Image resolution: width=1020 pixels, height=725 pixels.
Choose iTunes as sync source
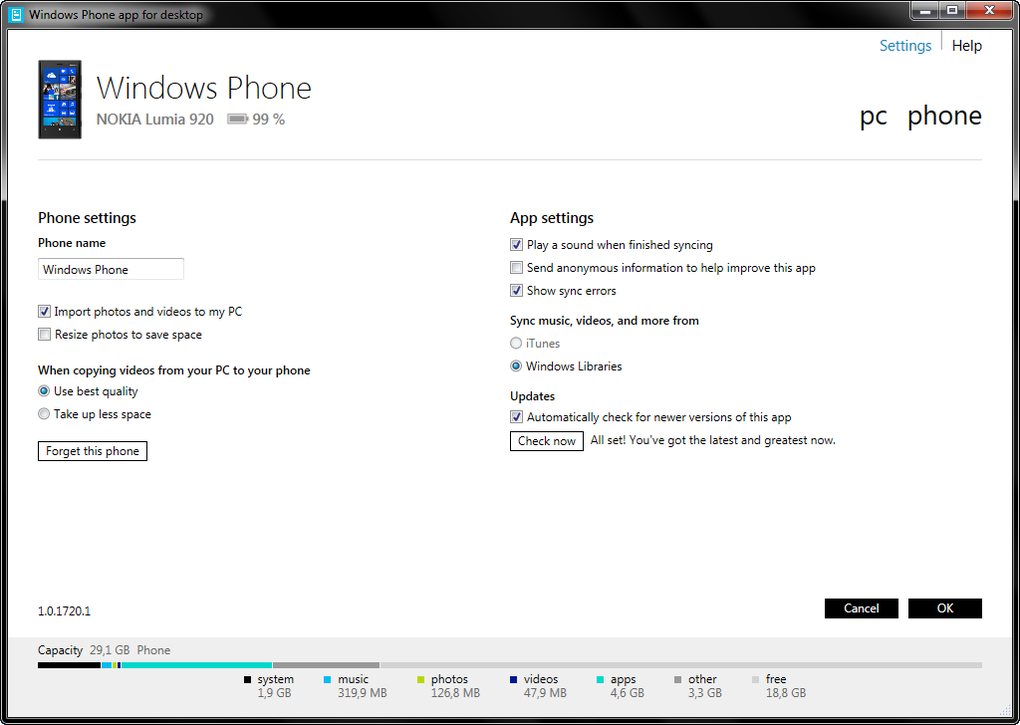pyautogui.click(x=516, y=343)
